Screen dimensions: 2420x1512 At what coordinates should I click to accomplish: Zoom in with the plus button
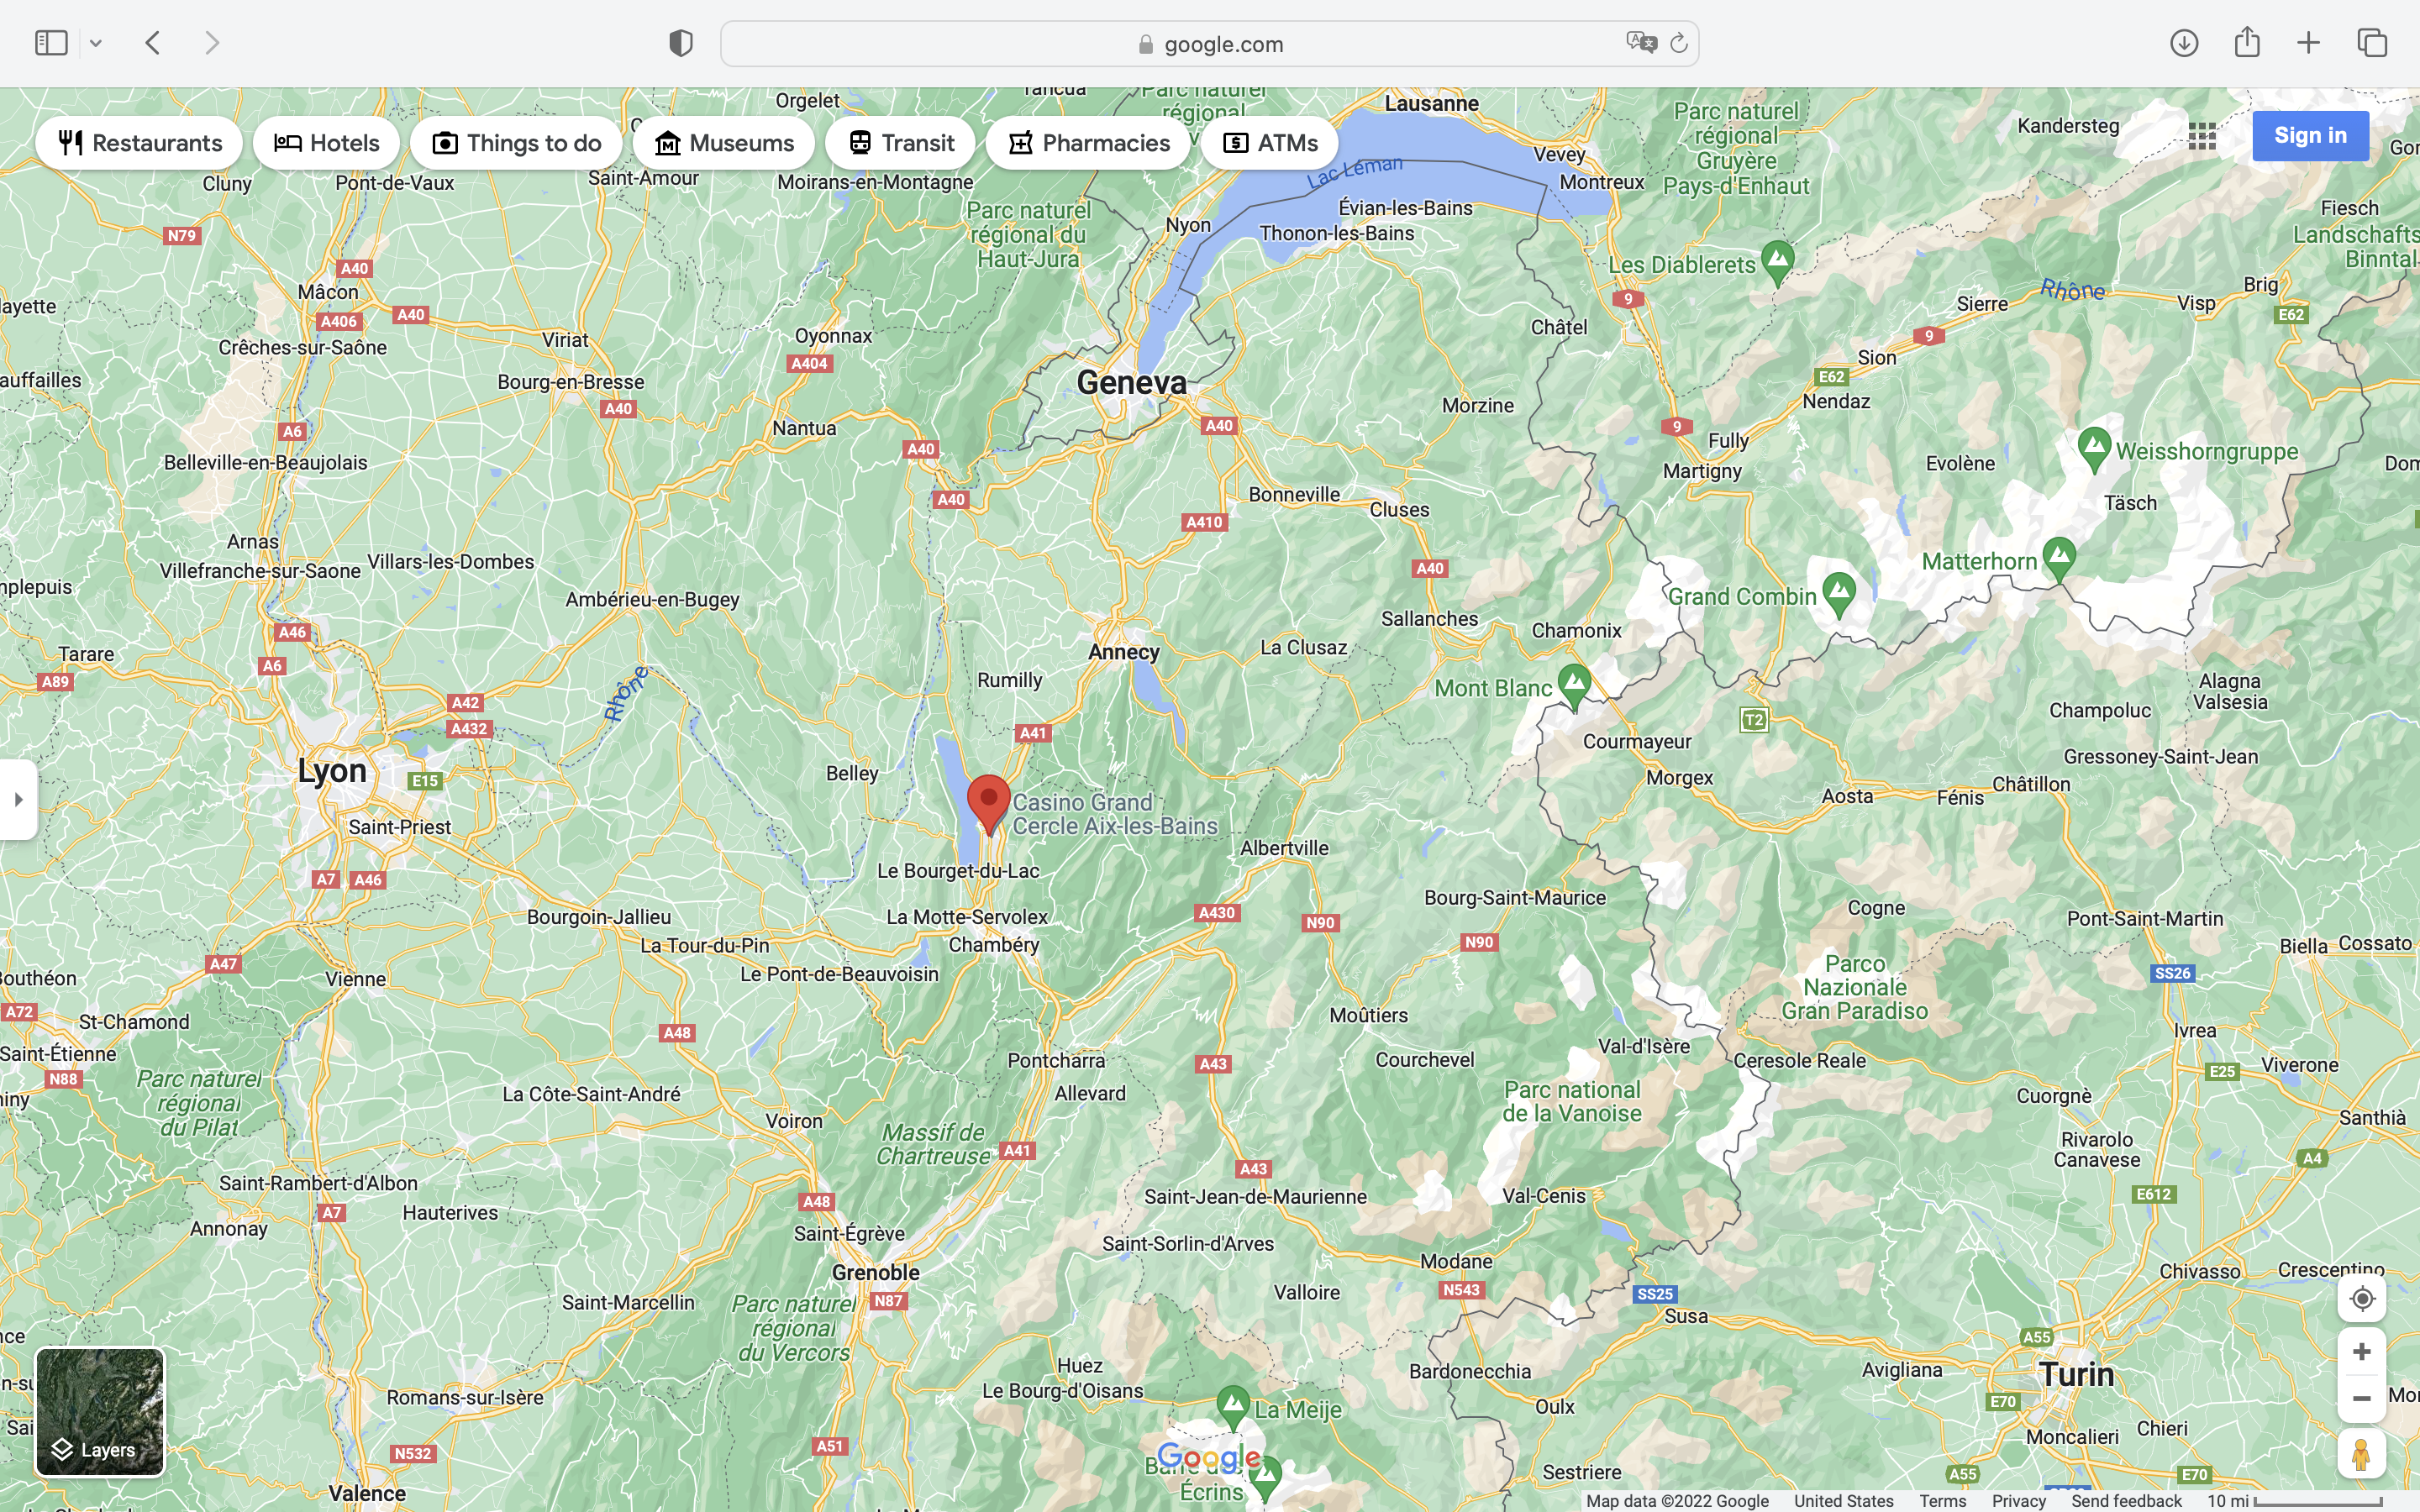(2362, 1352)
